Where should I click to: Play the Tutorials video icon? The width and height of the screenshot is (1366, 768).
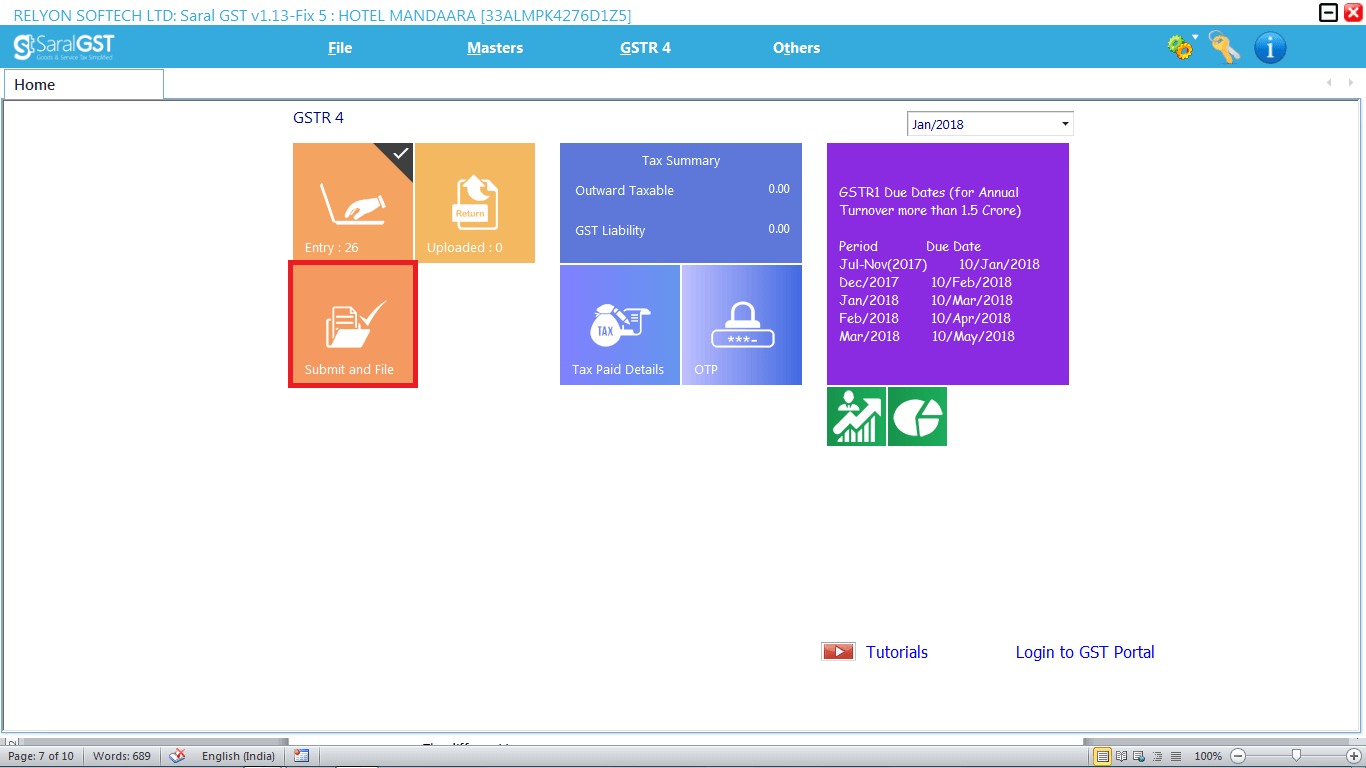coord(838,652)
